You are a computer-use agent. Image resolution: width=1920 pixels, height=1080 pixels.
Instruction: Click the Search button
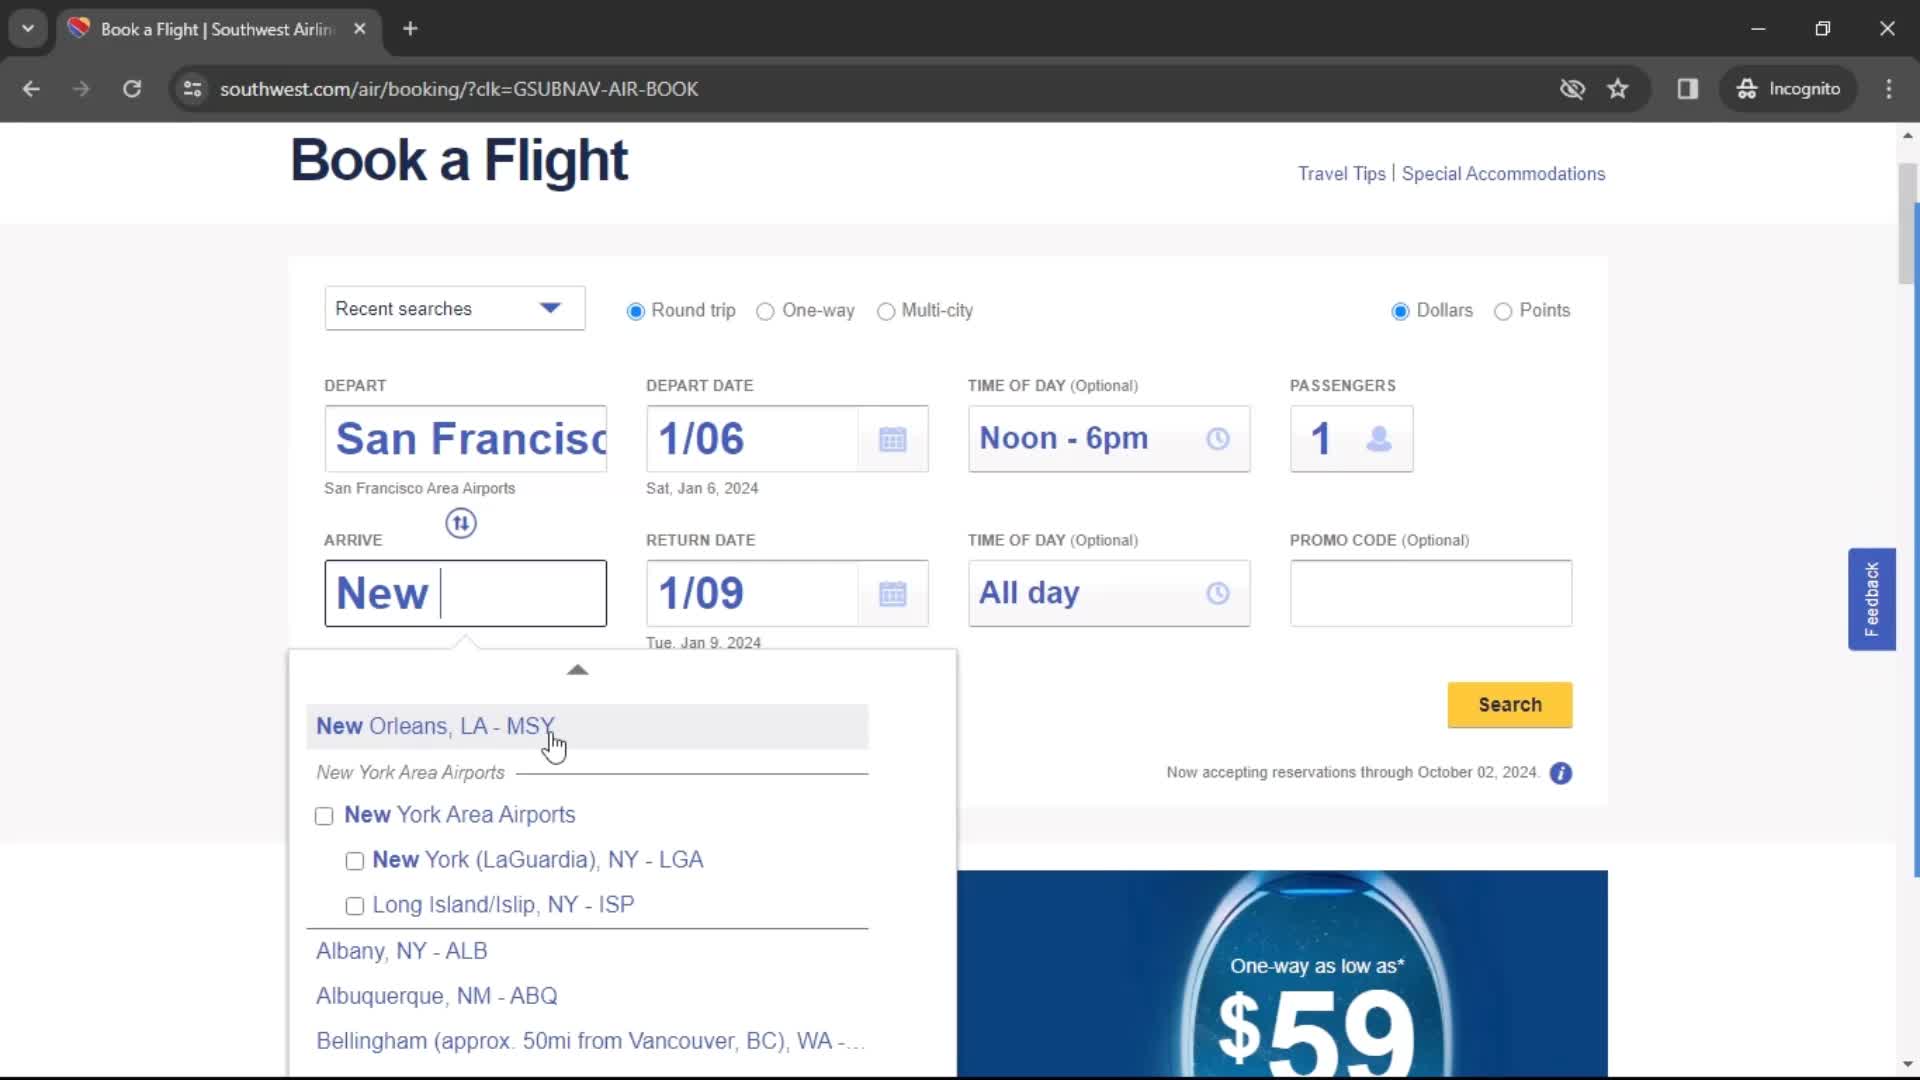1509,703
